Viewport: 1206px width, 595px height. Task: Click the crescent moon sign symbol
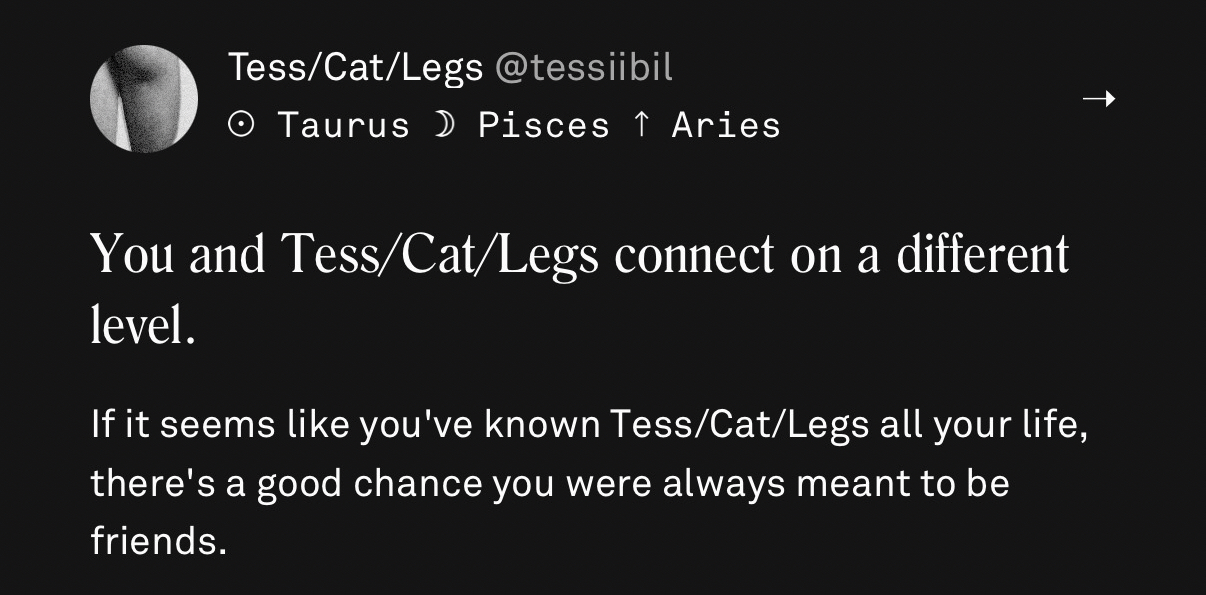point(445,125)
